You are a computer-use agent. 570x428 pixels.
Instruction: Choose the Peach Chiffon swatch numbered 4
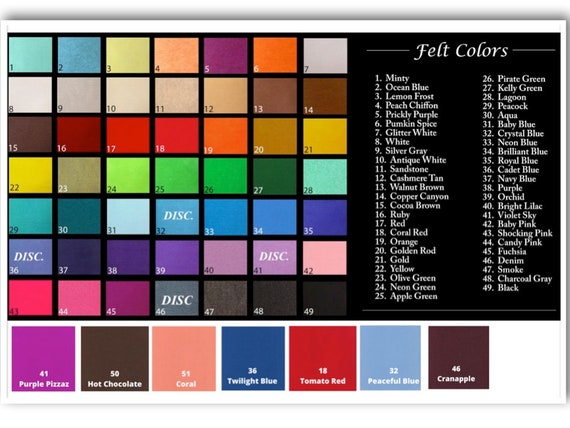[x=177, y=55]
